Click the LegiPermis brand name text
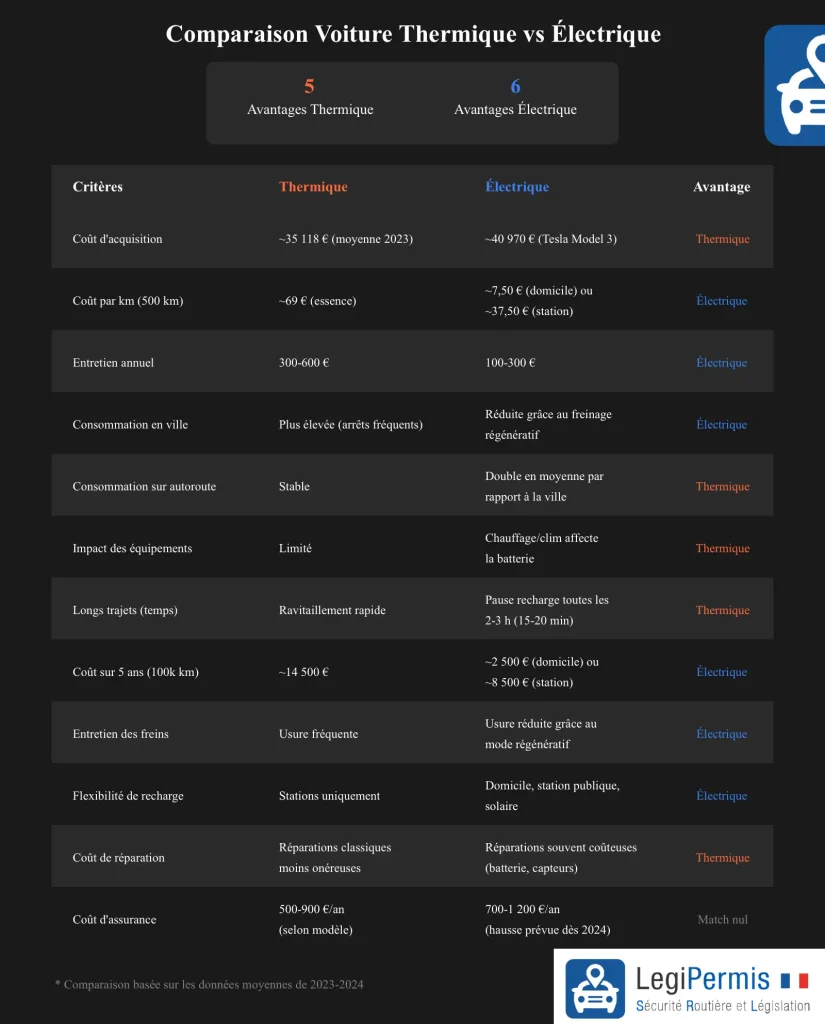 703,978
